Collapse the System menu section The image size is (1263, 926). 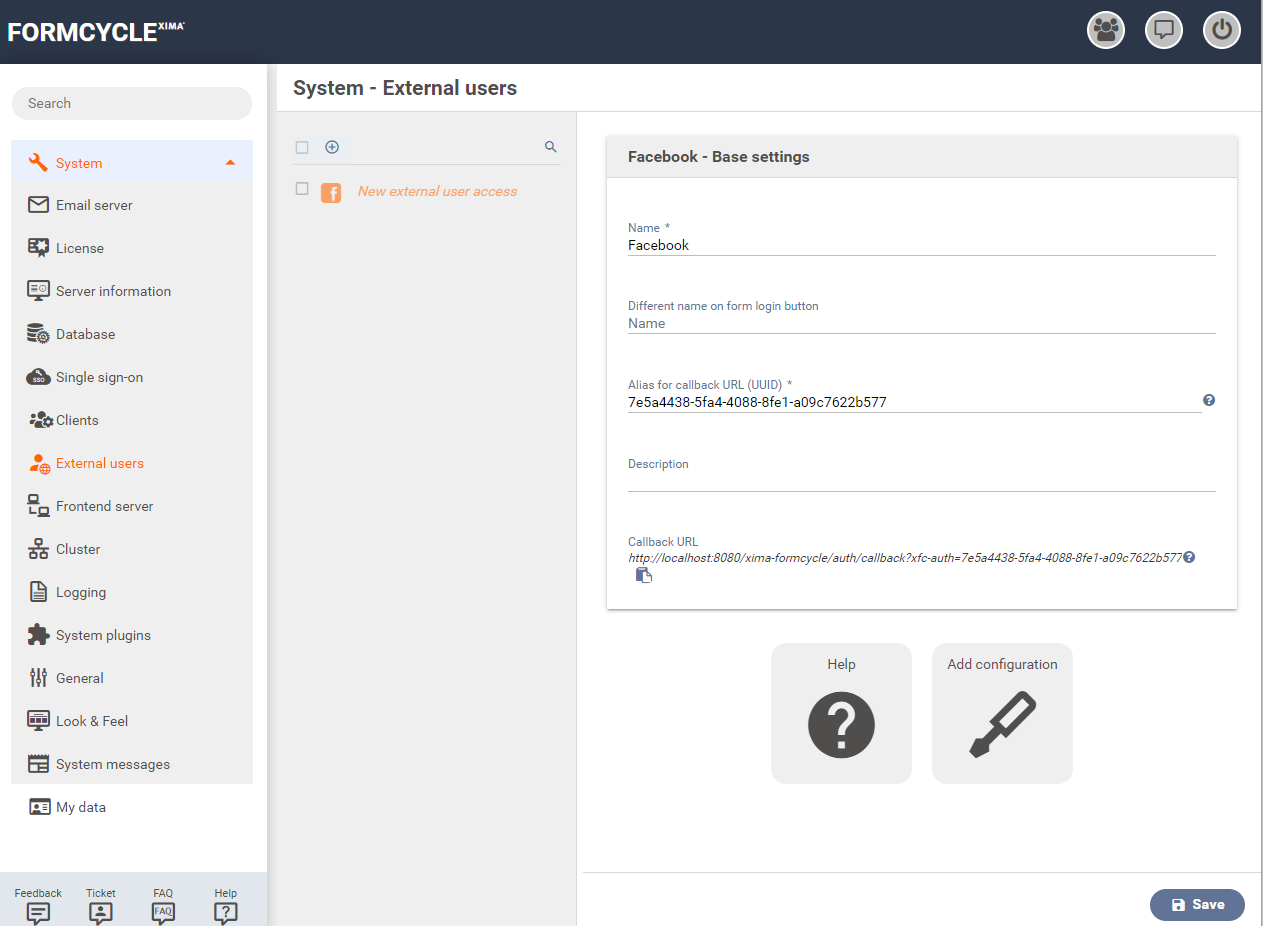[x=230, y=163]
